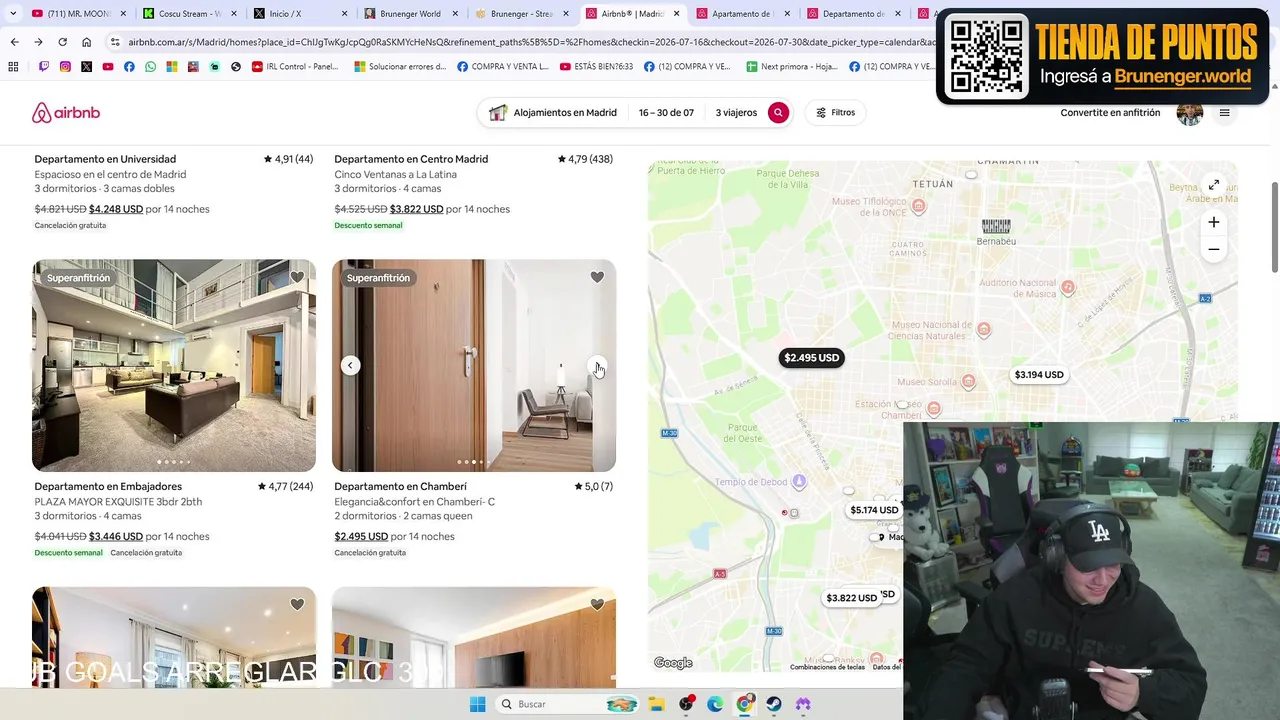Image resolution: width=1280 pixels, height=720 pixels.
Task: Open ESTÁS BIEN?6:33 bookmark
Action: pyautogui.click(x=597, y=67)
